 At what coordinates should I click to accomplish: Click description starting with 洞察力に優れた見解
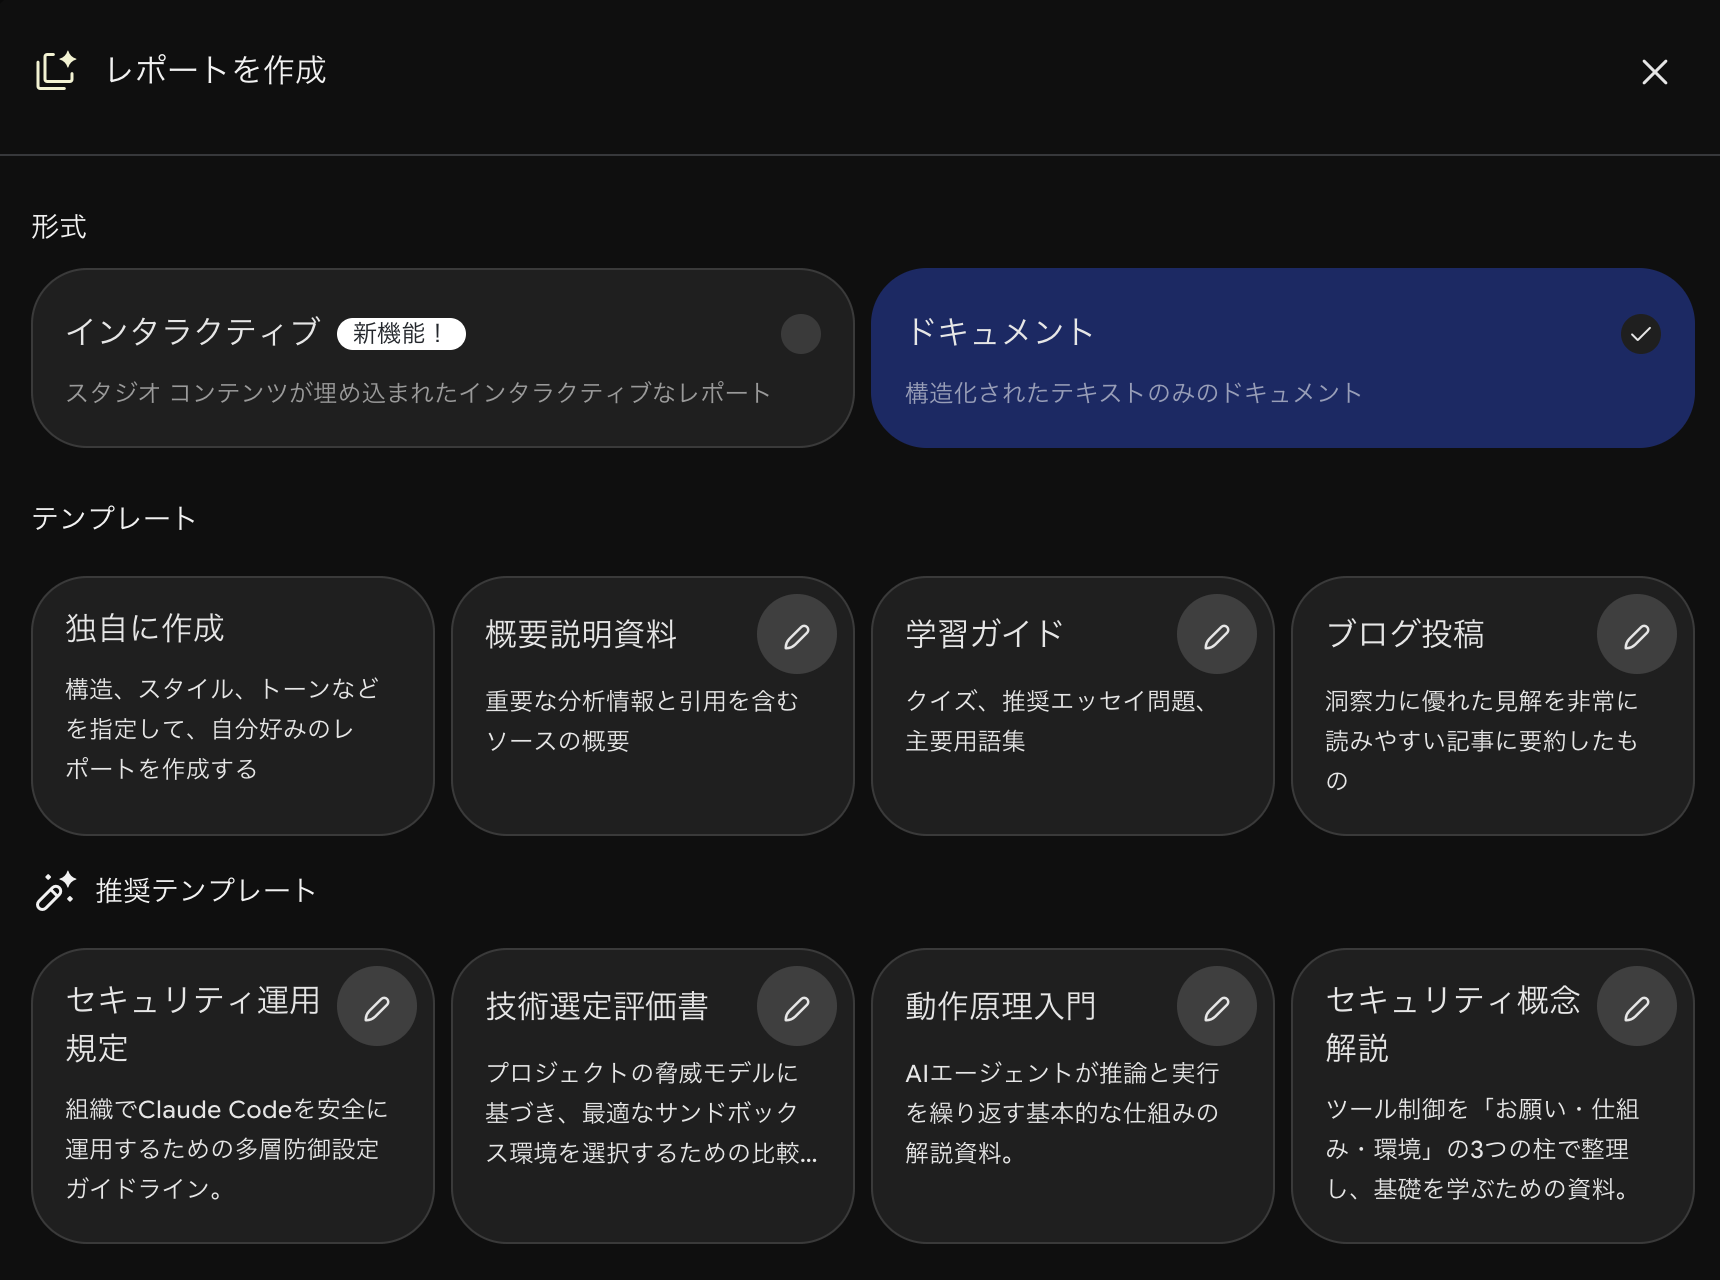coord(1482,741)
